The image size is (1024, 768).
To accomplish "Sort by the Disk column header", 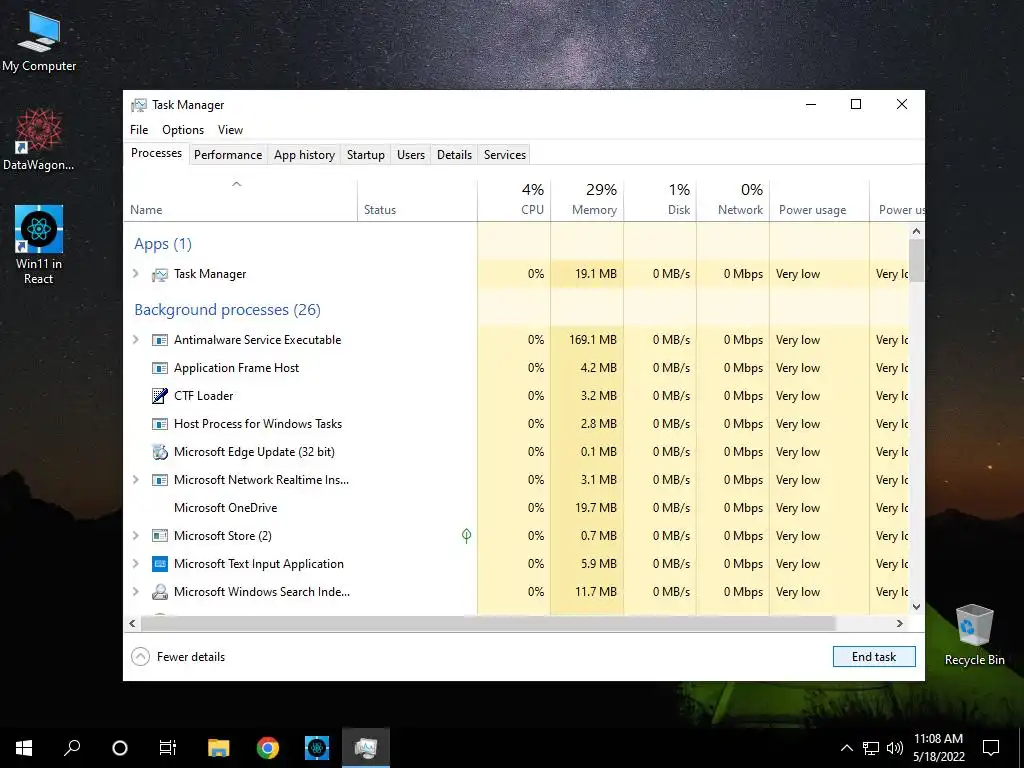I will pos(660,200).
